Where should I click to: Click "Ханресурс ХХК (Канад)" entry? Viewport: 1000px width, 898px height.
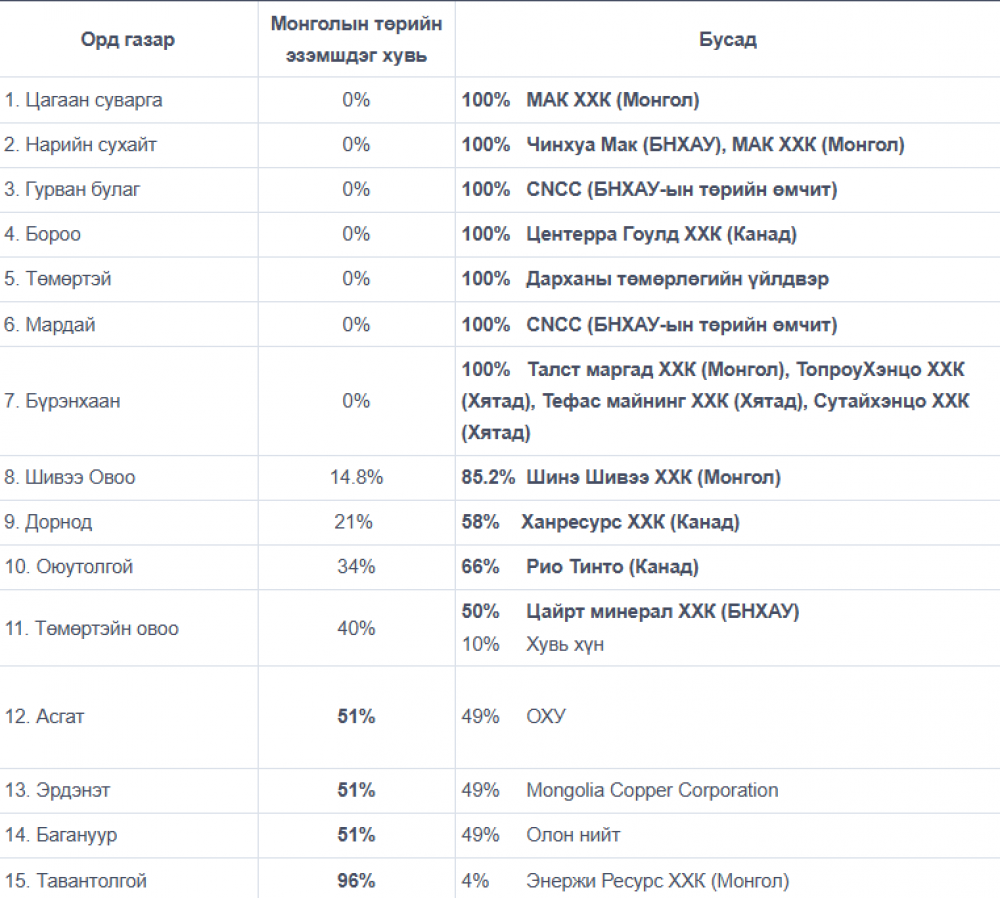[x=630, y=522]
